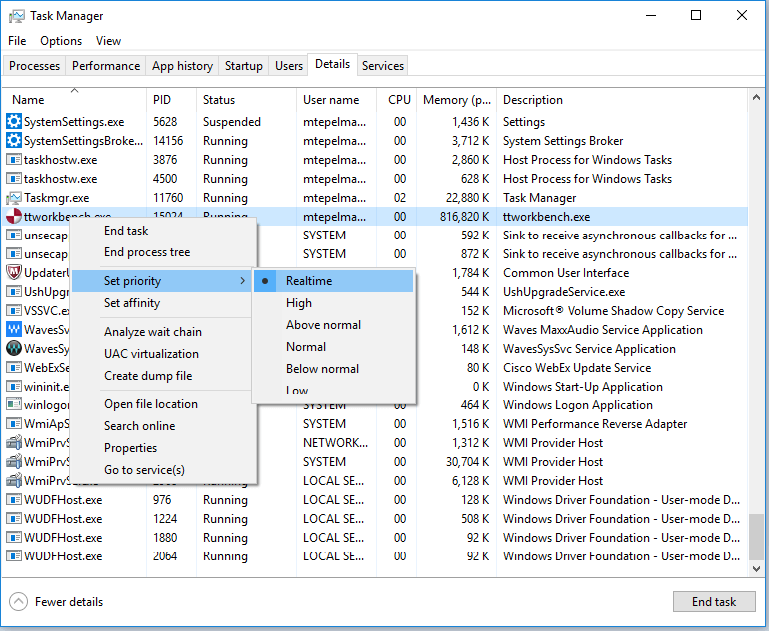
Task: Choose Properties in context menu
Action: point(162,448)
